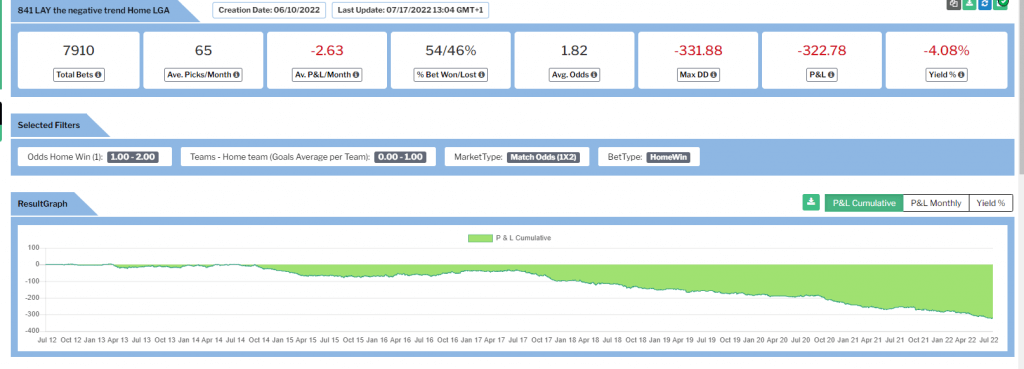Viewport: 1024px width, 369px height.
Task: Click the Goals Average per Team filter
Action: click(x=308, y=157)
